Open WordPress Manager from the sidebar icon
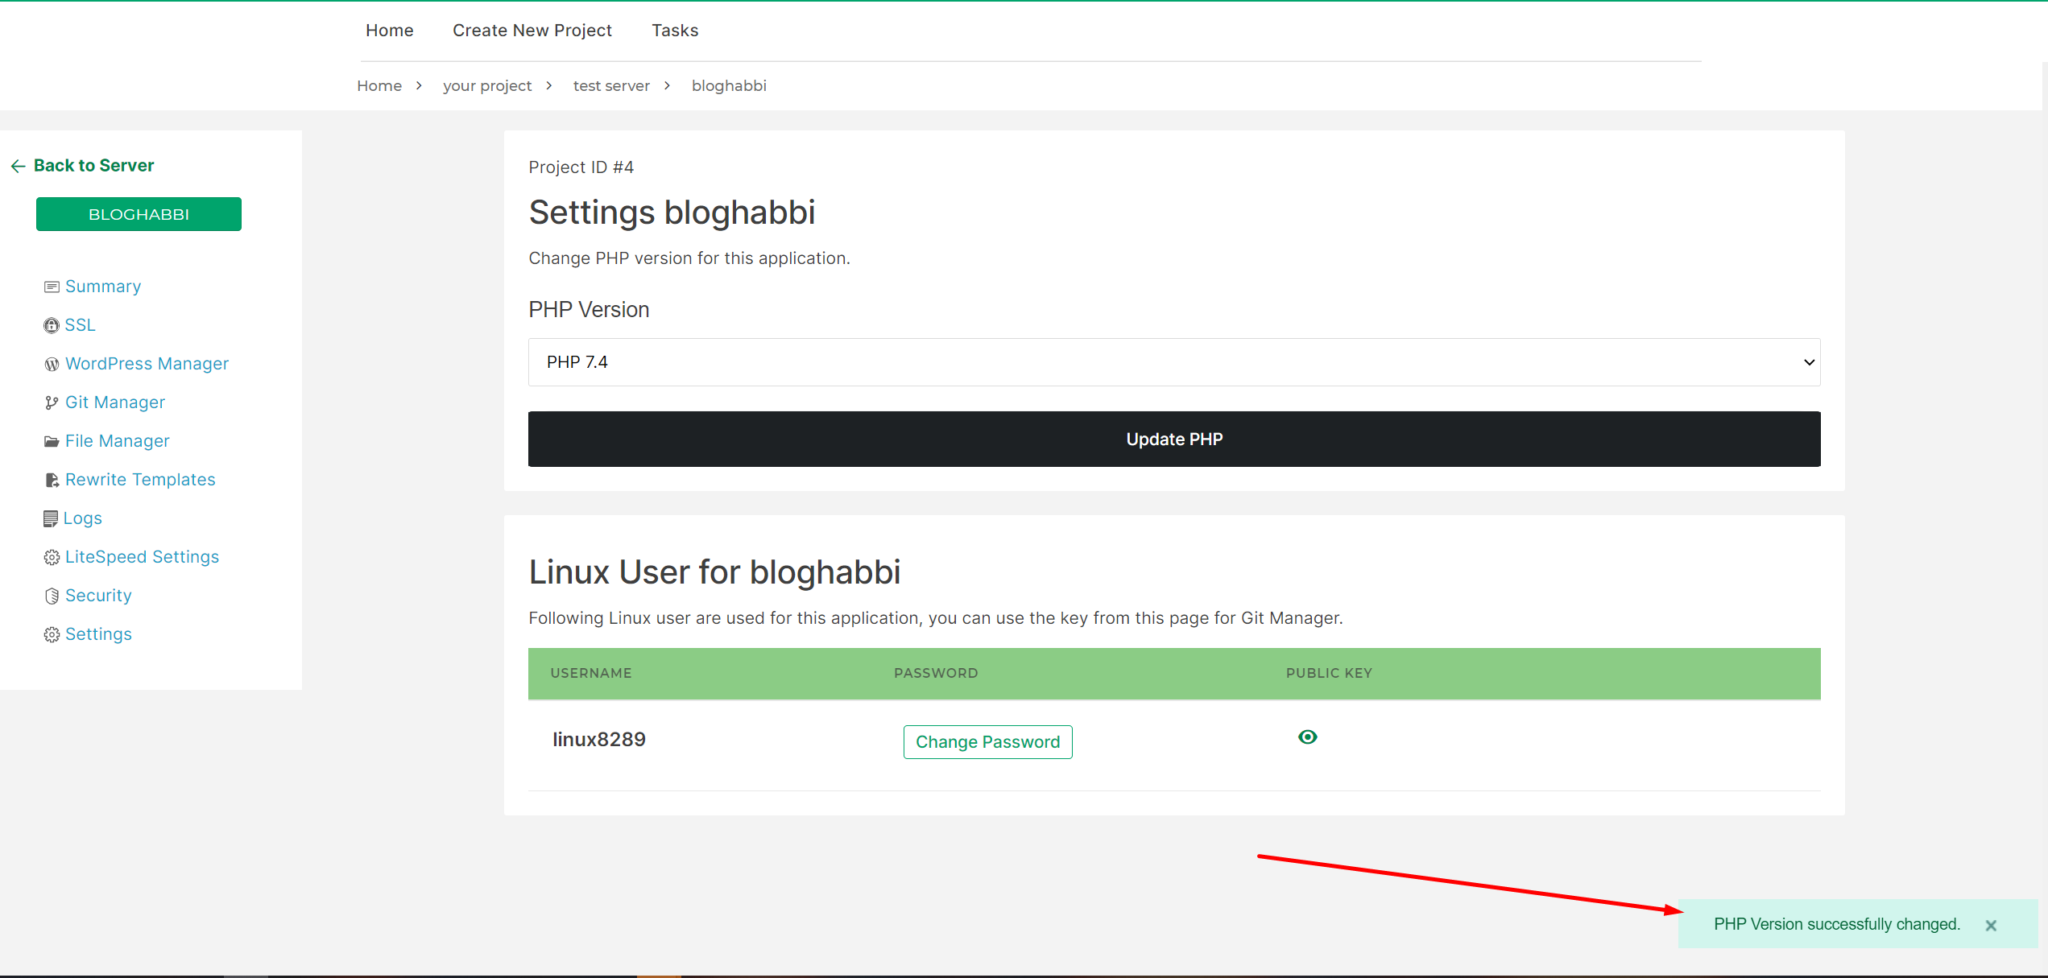2048x978 pixels. pos(51,363)
